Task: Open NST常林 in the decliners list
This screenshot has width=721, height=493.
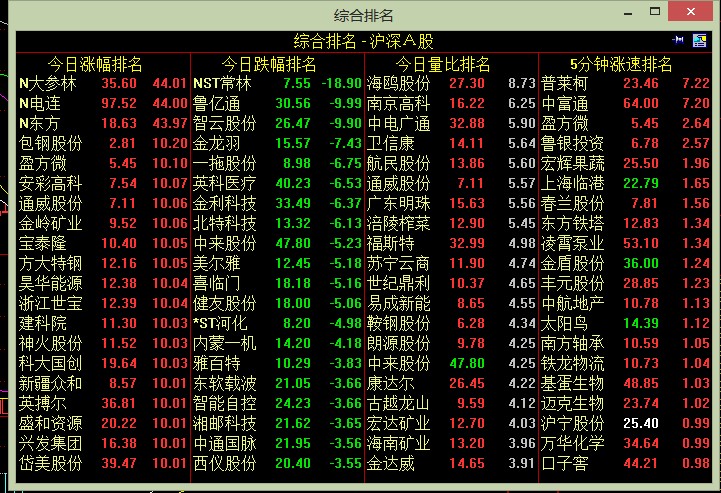Action: click(223, 84)
